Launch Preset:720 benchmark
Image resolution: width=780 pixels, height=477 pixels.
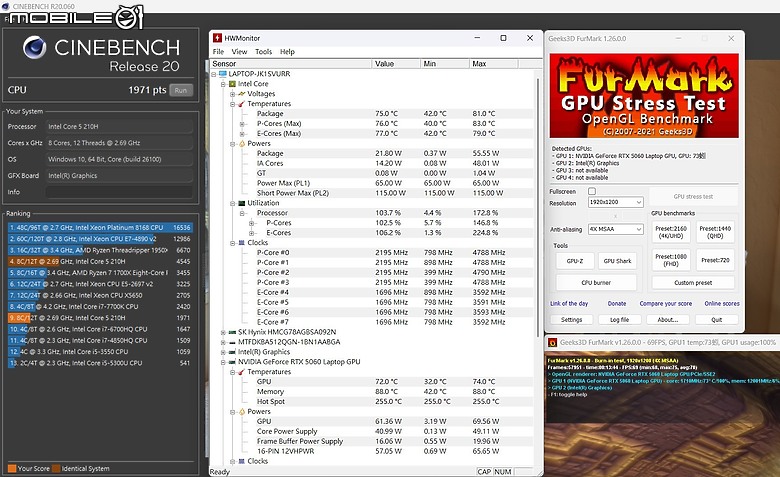(715, 260)
